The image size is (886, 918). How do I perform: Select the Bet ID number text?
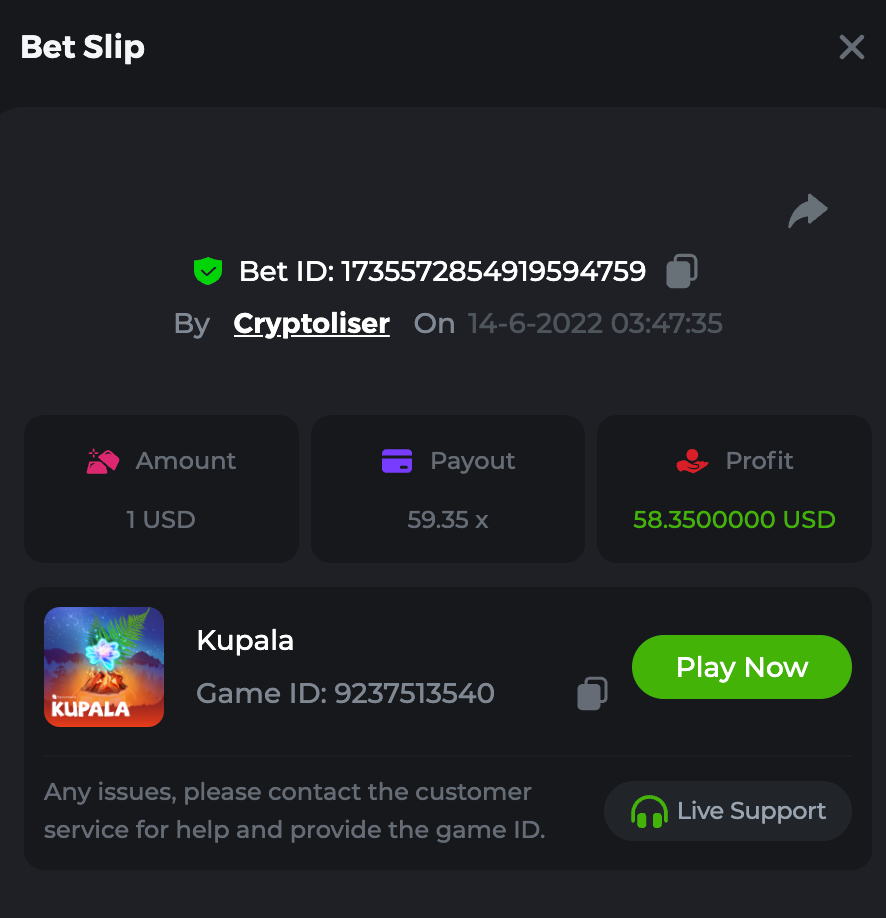tap(493, 271)
